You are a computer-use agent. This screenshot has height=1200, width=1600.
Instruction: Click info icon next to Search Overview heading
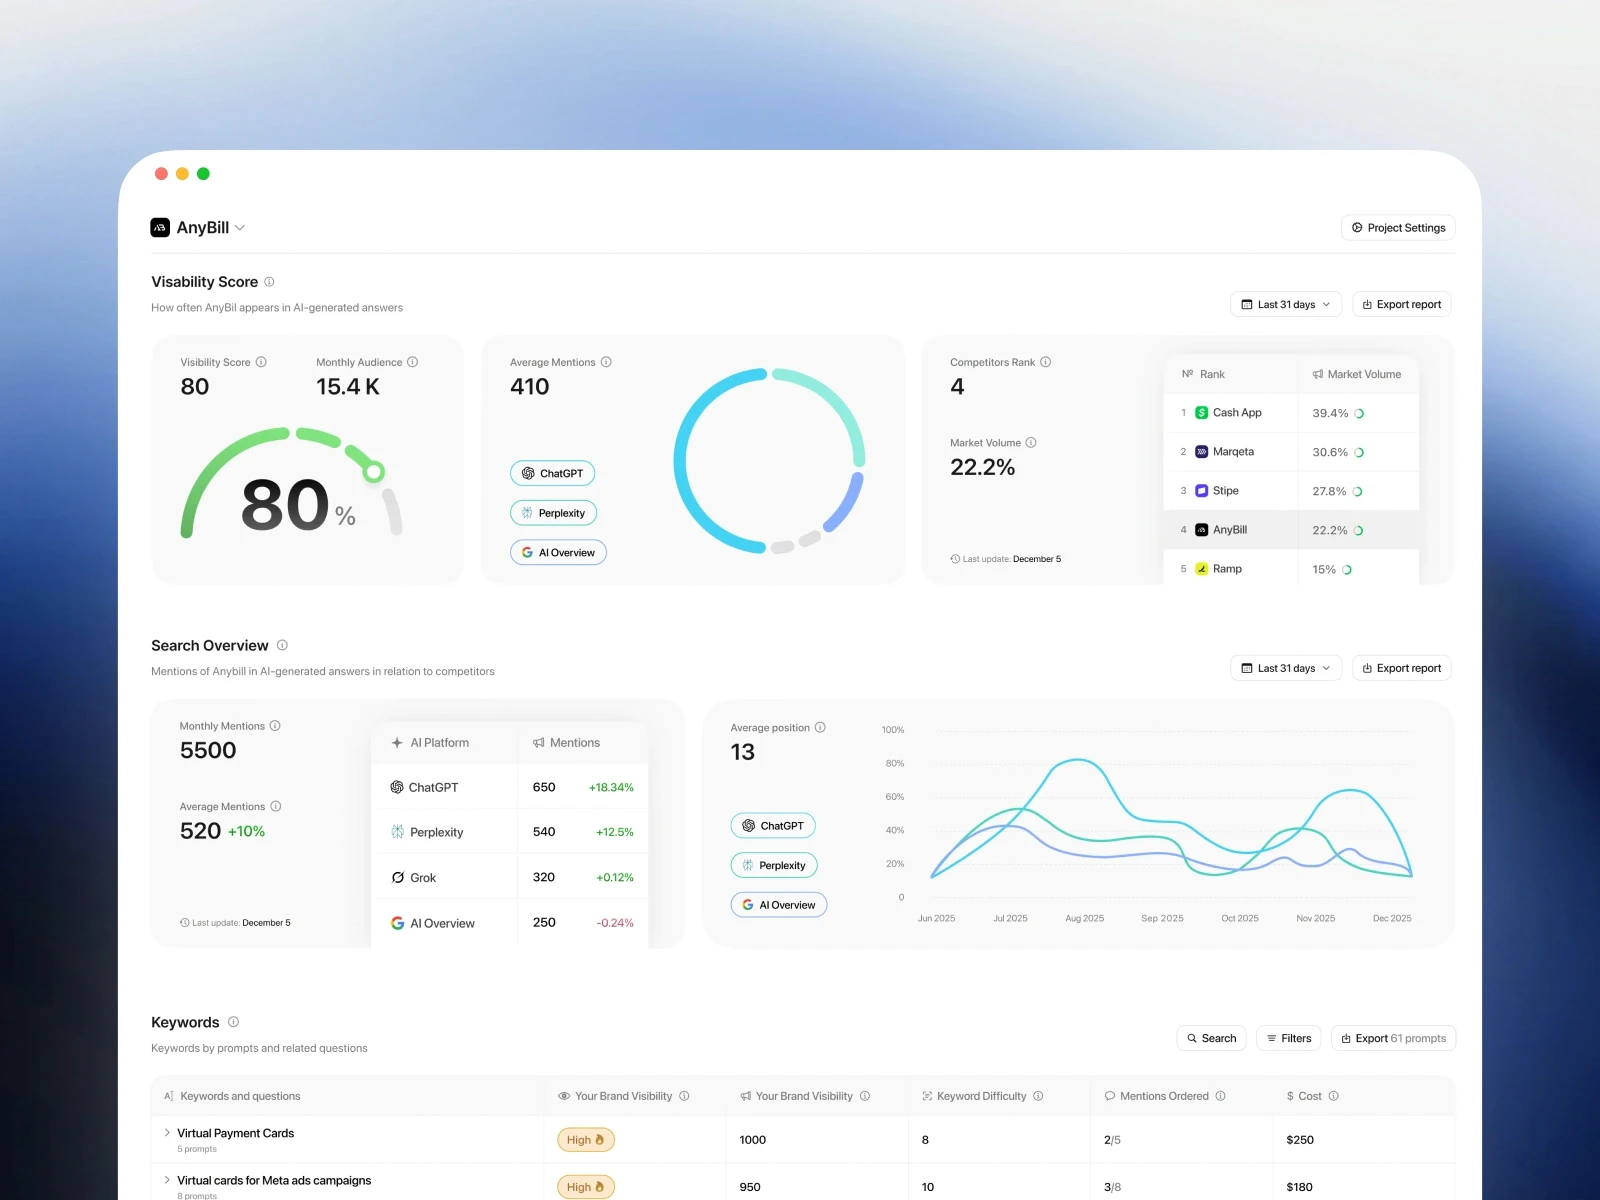[x=282, y=645]
